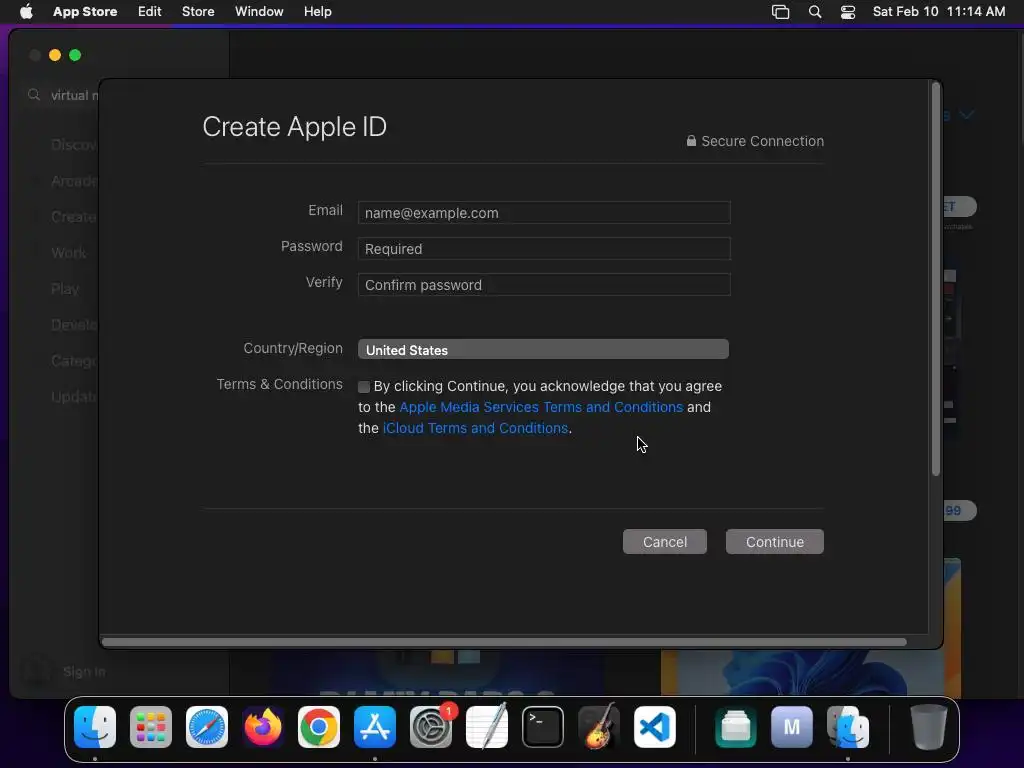Open the Help menu
This screenshot has height=768, width=1024.
pos(317,12)
